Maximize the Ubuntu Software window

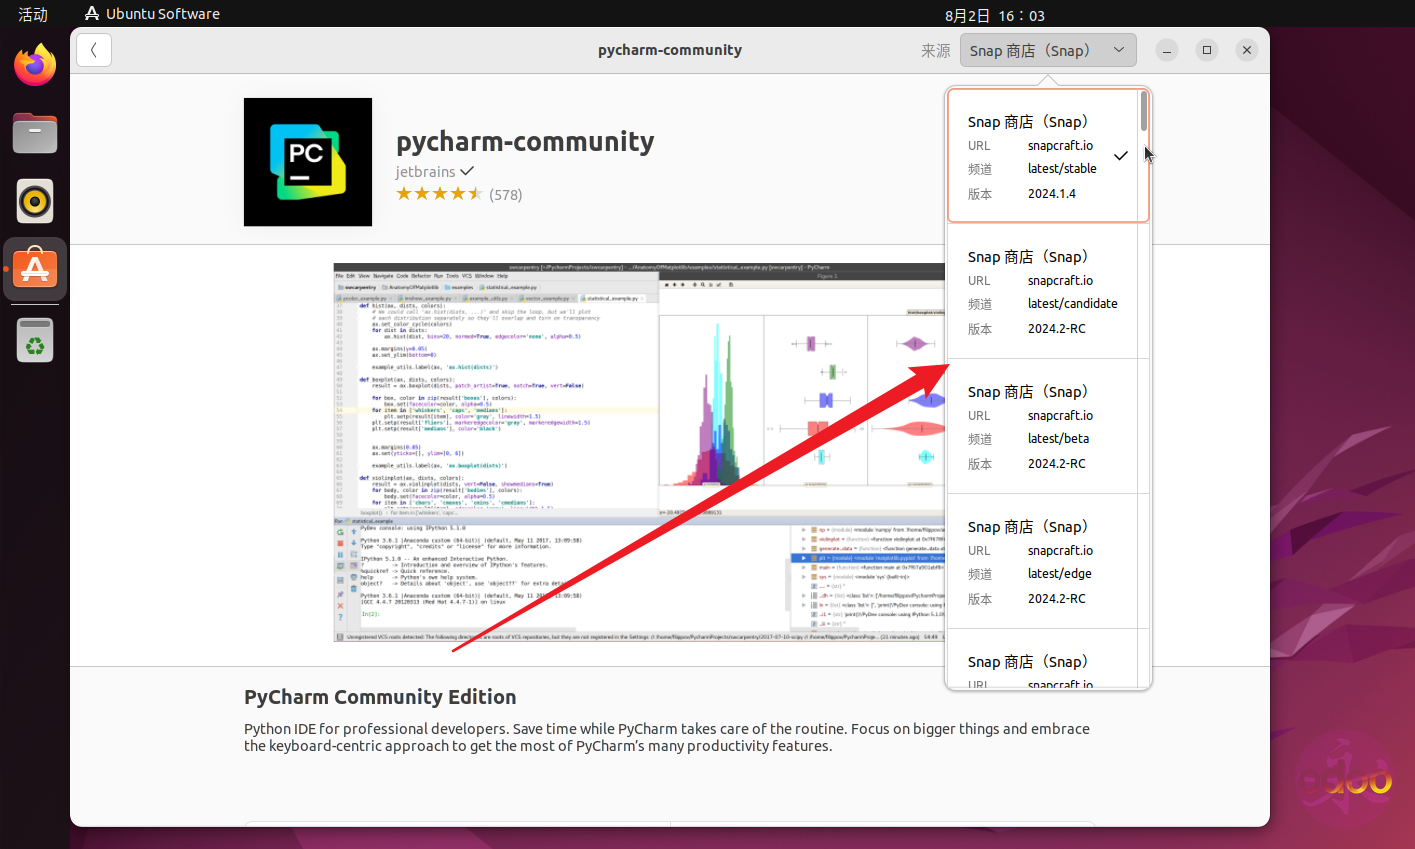tap(1207, 50)
